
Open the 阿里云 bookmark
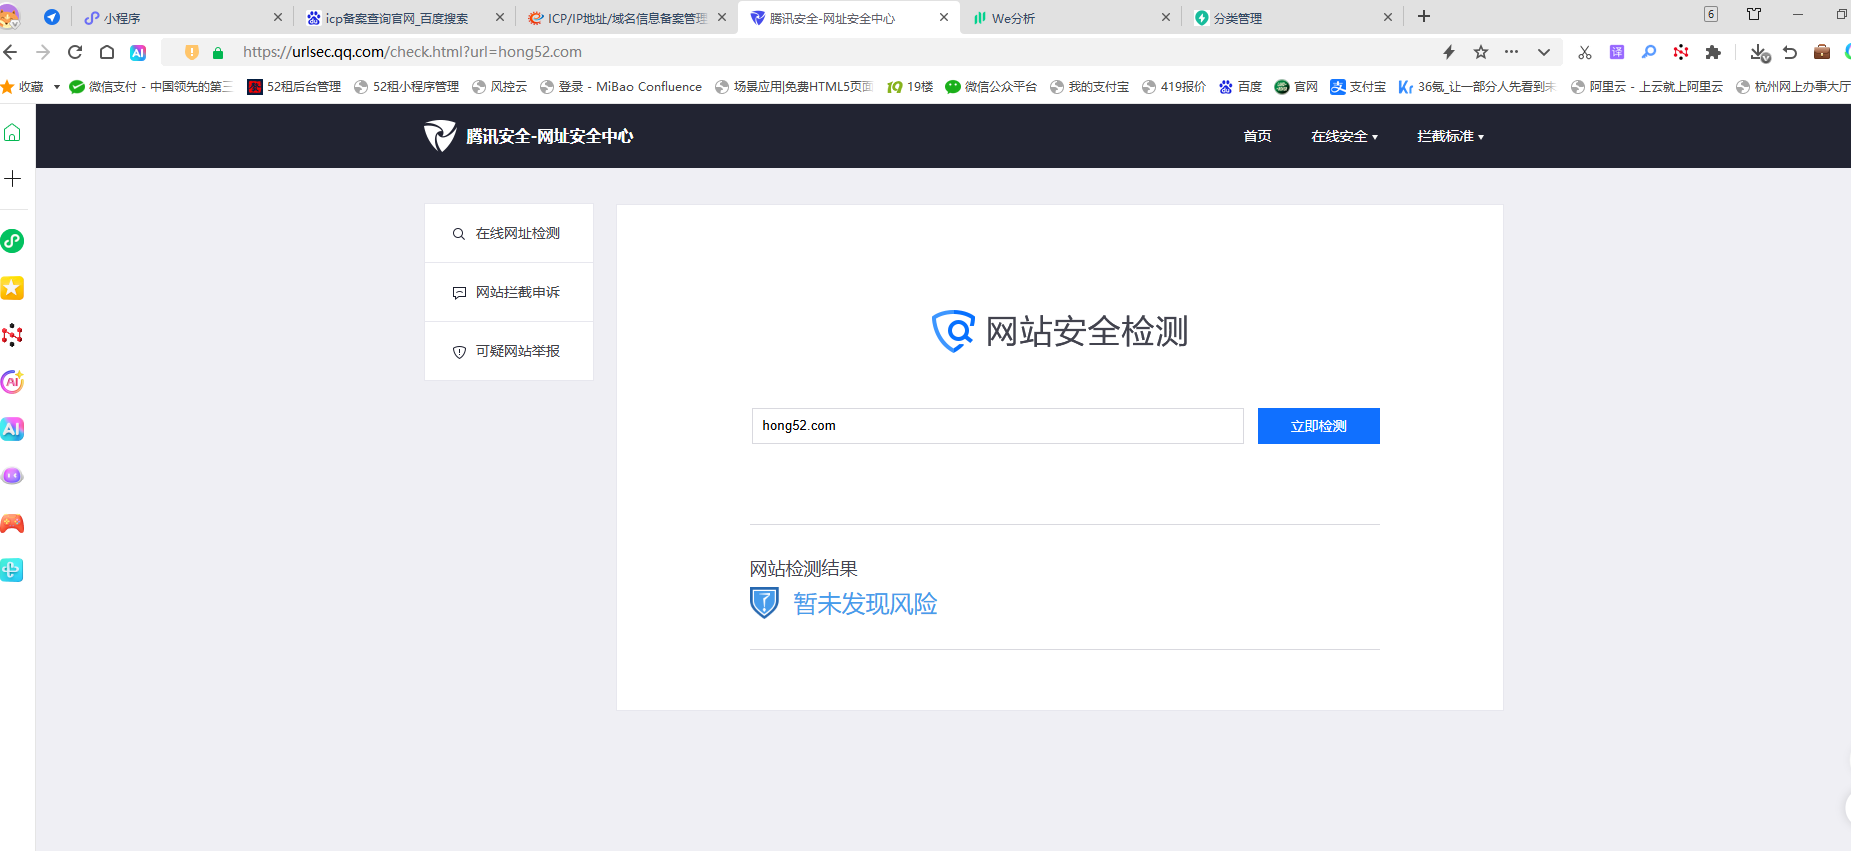coord(1647,87)
